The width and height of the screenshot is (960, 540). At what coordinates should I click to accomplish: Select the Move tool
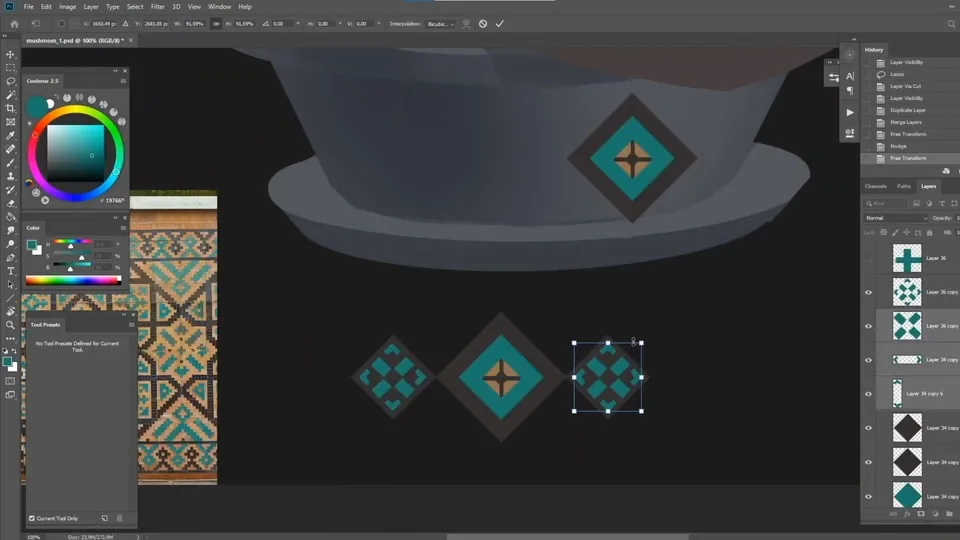[x=10, y=54]
